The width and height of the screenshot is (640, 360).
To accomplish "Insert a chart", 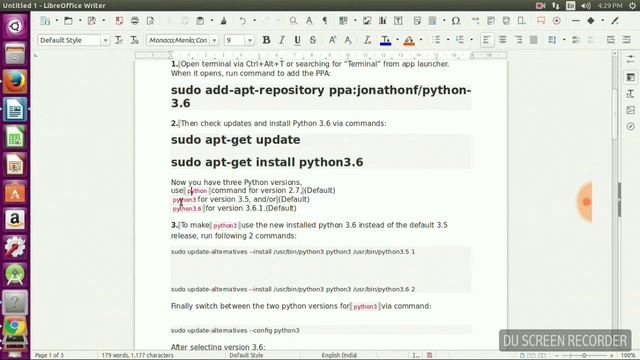I will (382, 21).
